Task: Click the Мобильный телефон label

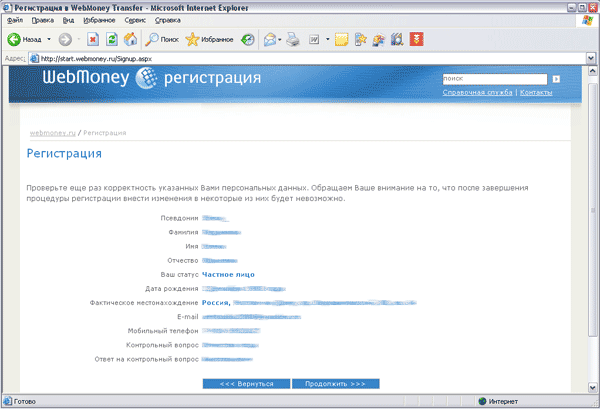Action: coord(163,331)
